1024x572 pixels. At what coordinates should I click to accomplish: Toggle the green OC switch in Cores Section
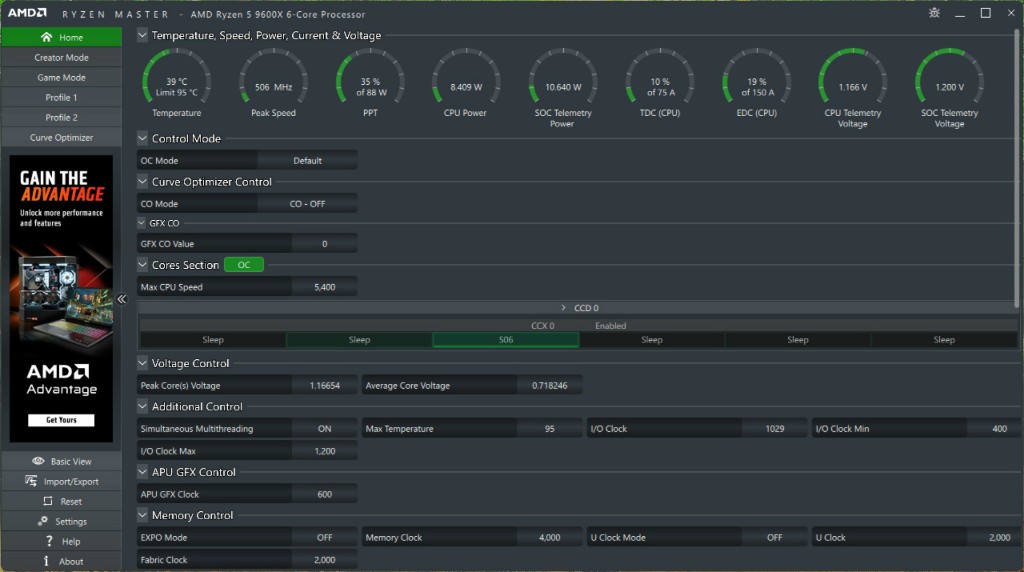244,265
